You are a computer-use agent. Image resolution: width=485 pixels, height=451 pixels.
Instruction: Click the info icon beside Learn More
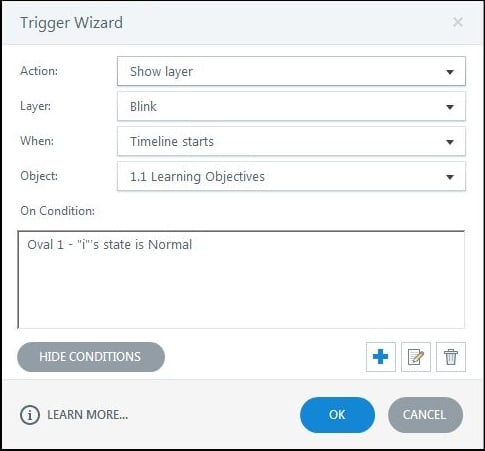[x=30, y=415]
